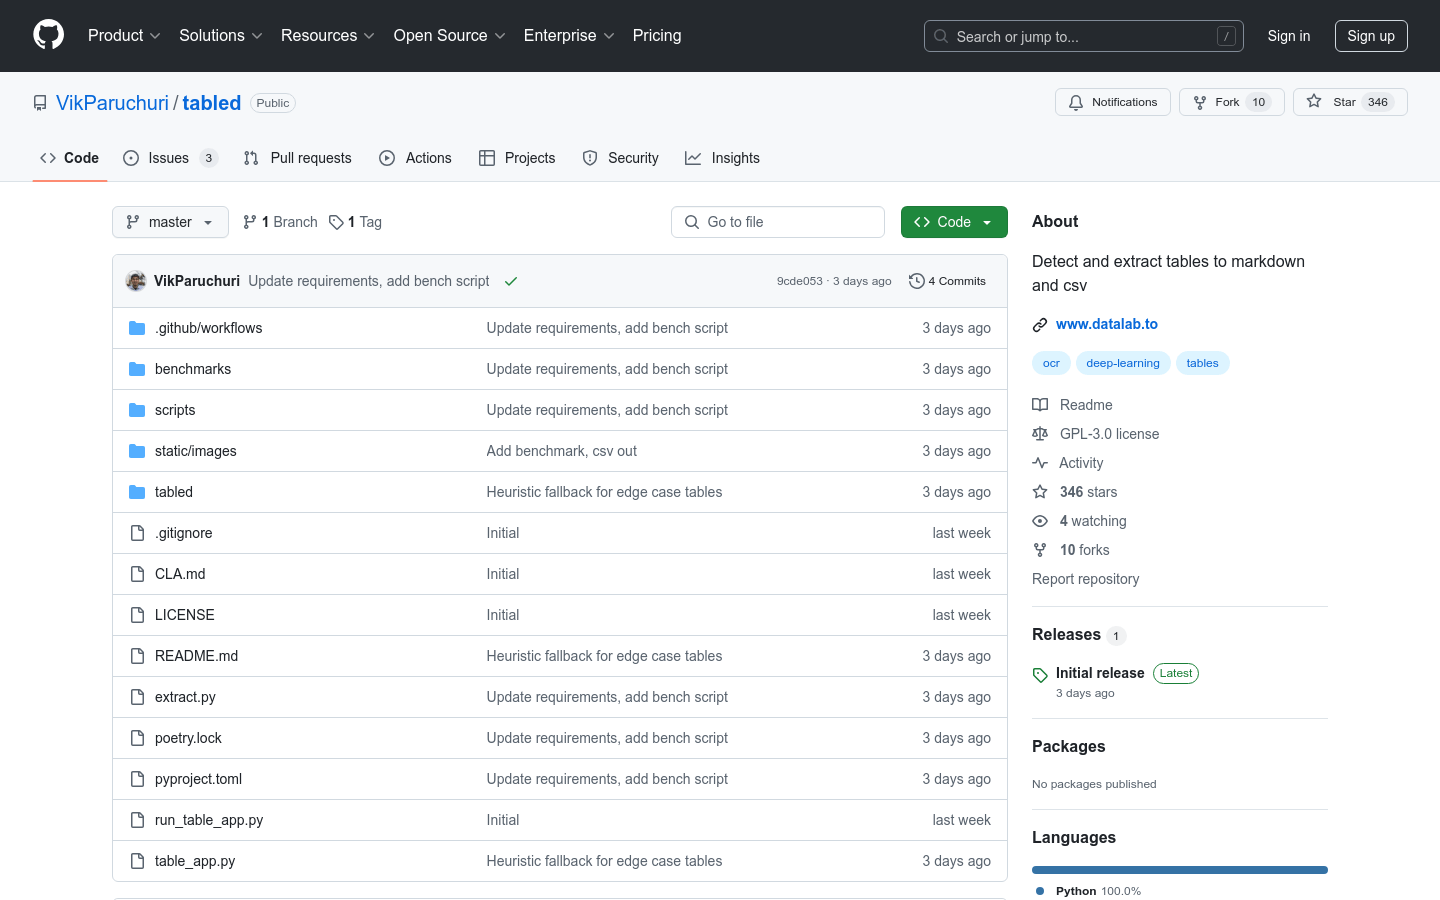Expand the Open Source menu

(x=450, y=36)
